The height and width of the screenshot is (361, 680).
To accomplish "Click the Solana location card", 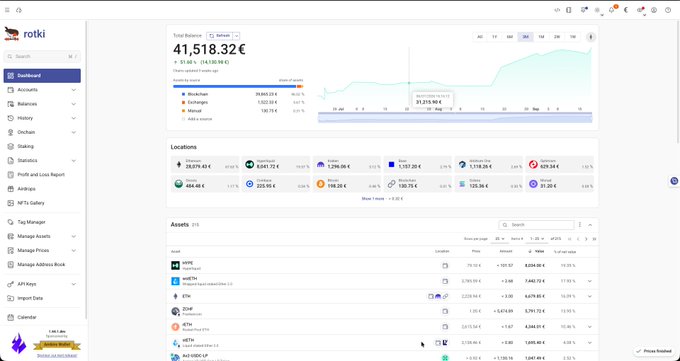I will tap(489, 184).
